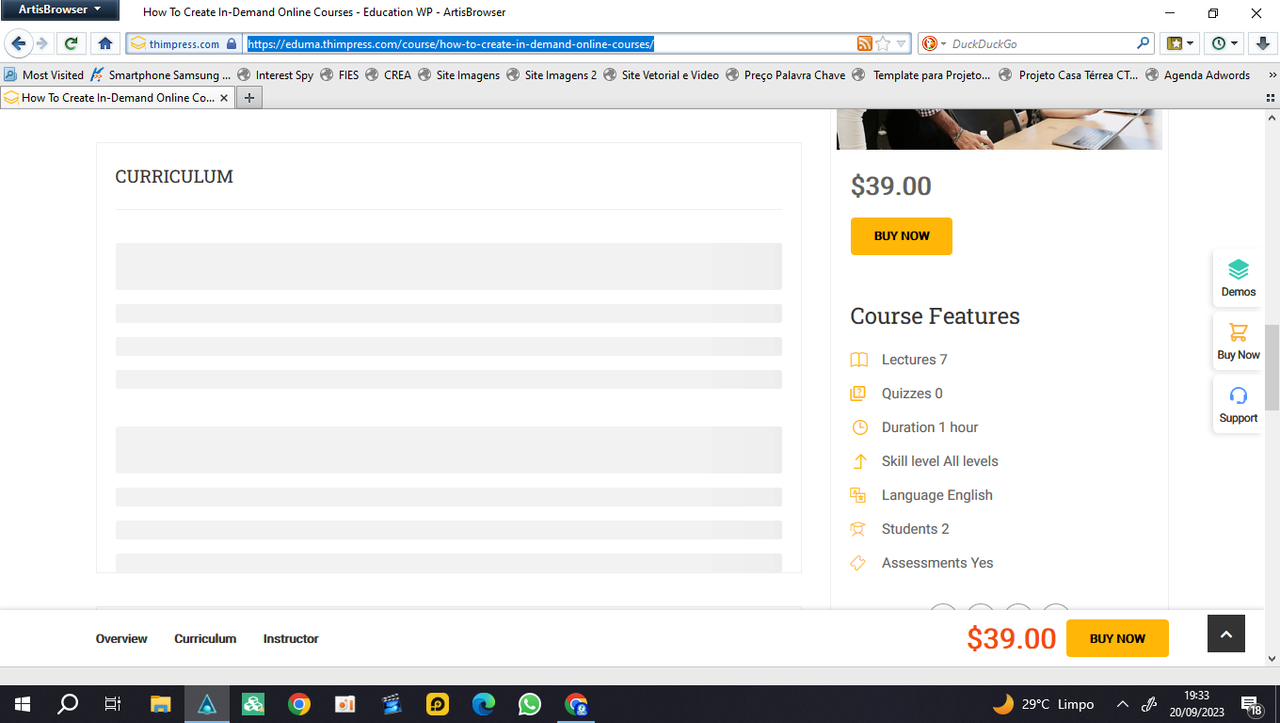The width and height of the screenshot is (1280, 723).
Task: Open the Support headset widget
Action: pyautogui.click(x=1238, y=404)
